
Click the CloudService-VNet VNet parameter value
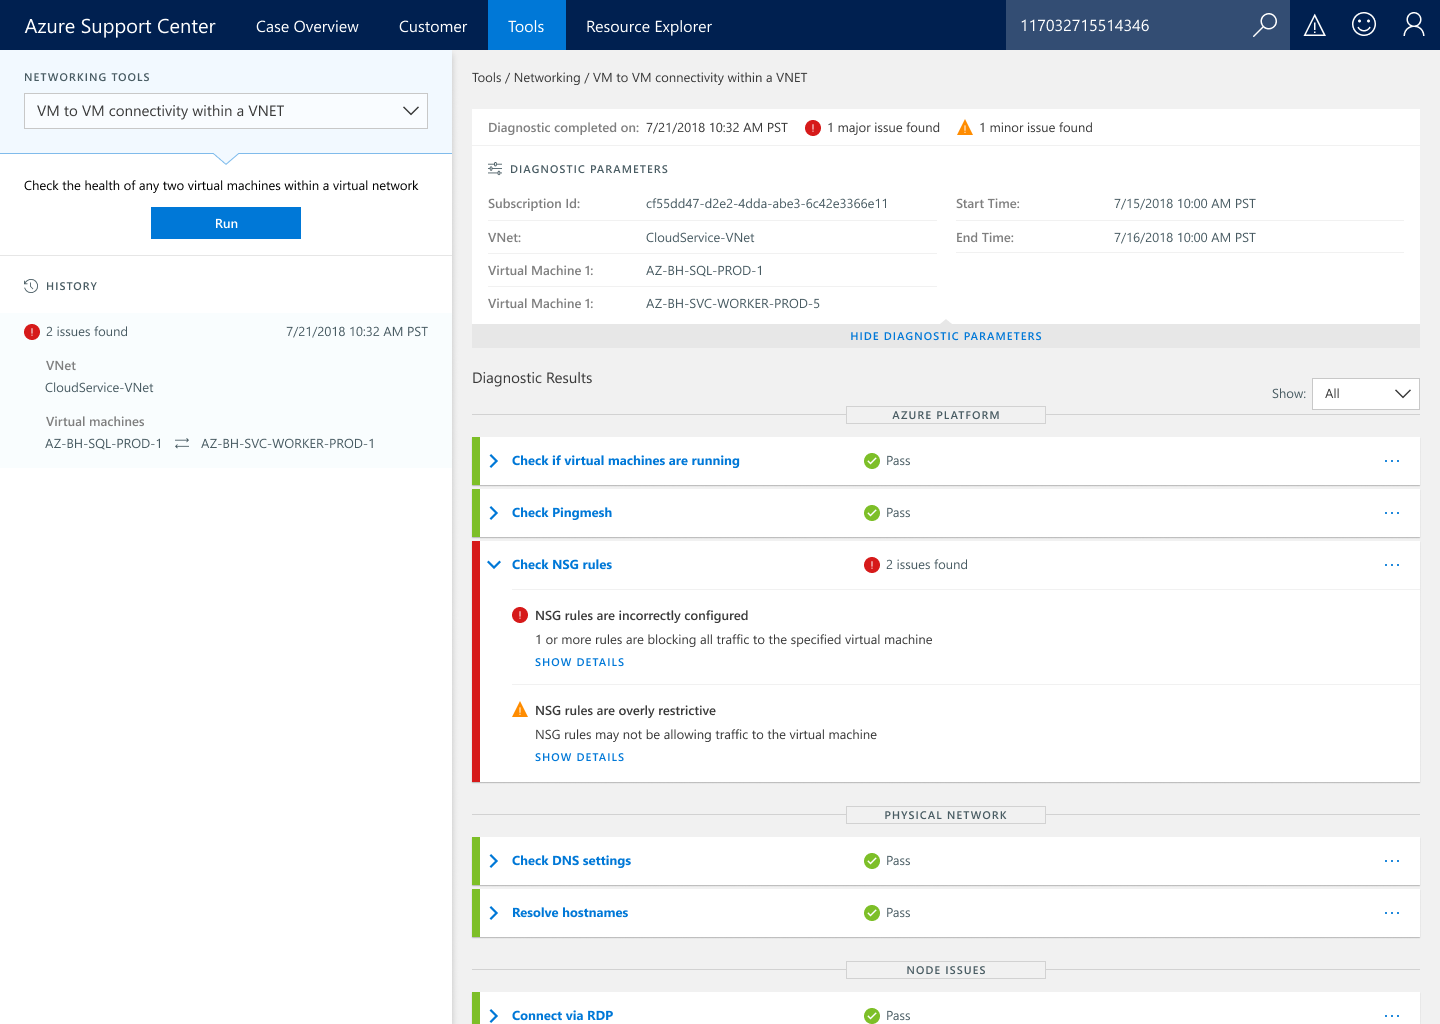point(700,238)
